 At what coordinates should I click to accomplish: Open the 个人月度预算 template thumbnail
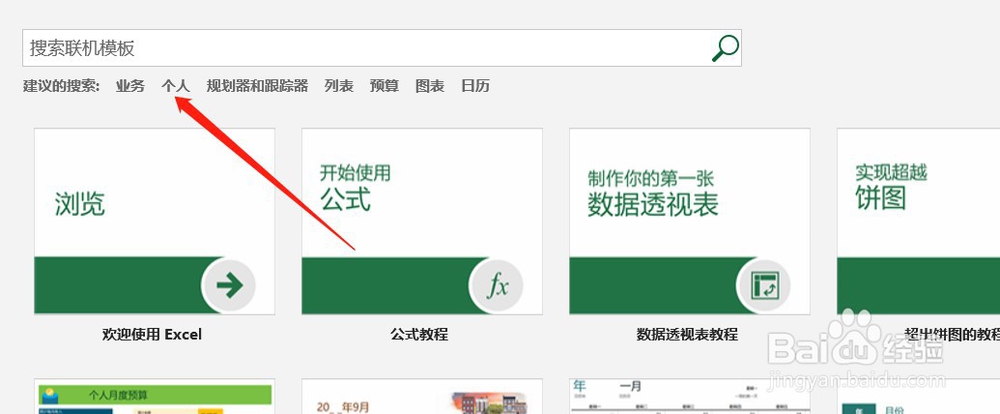click(x=154, y=396)
